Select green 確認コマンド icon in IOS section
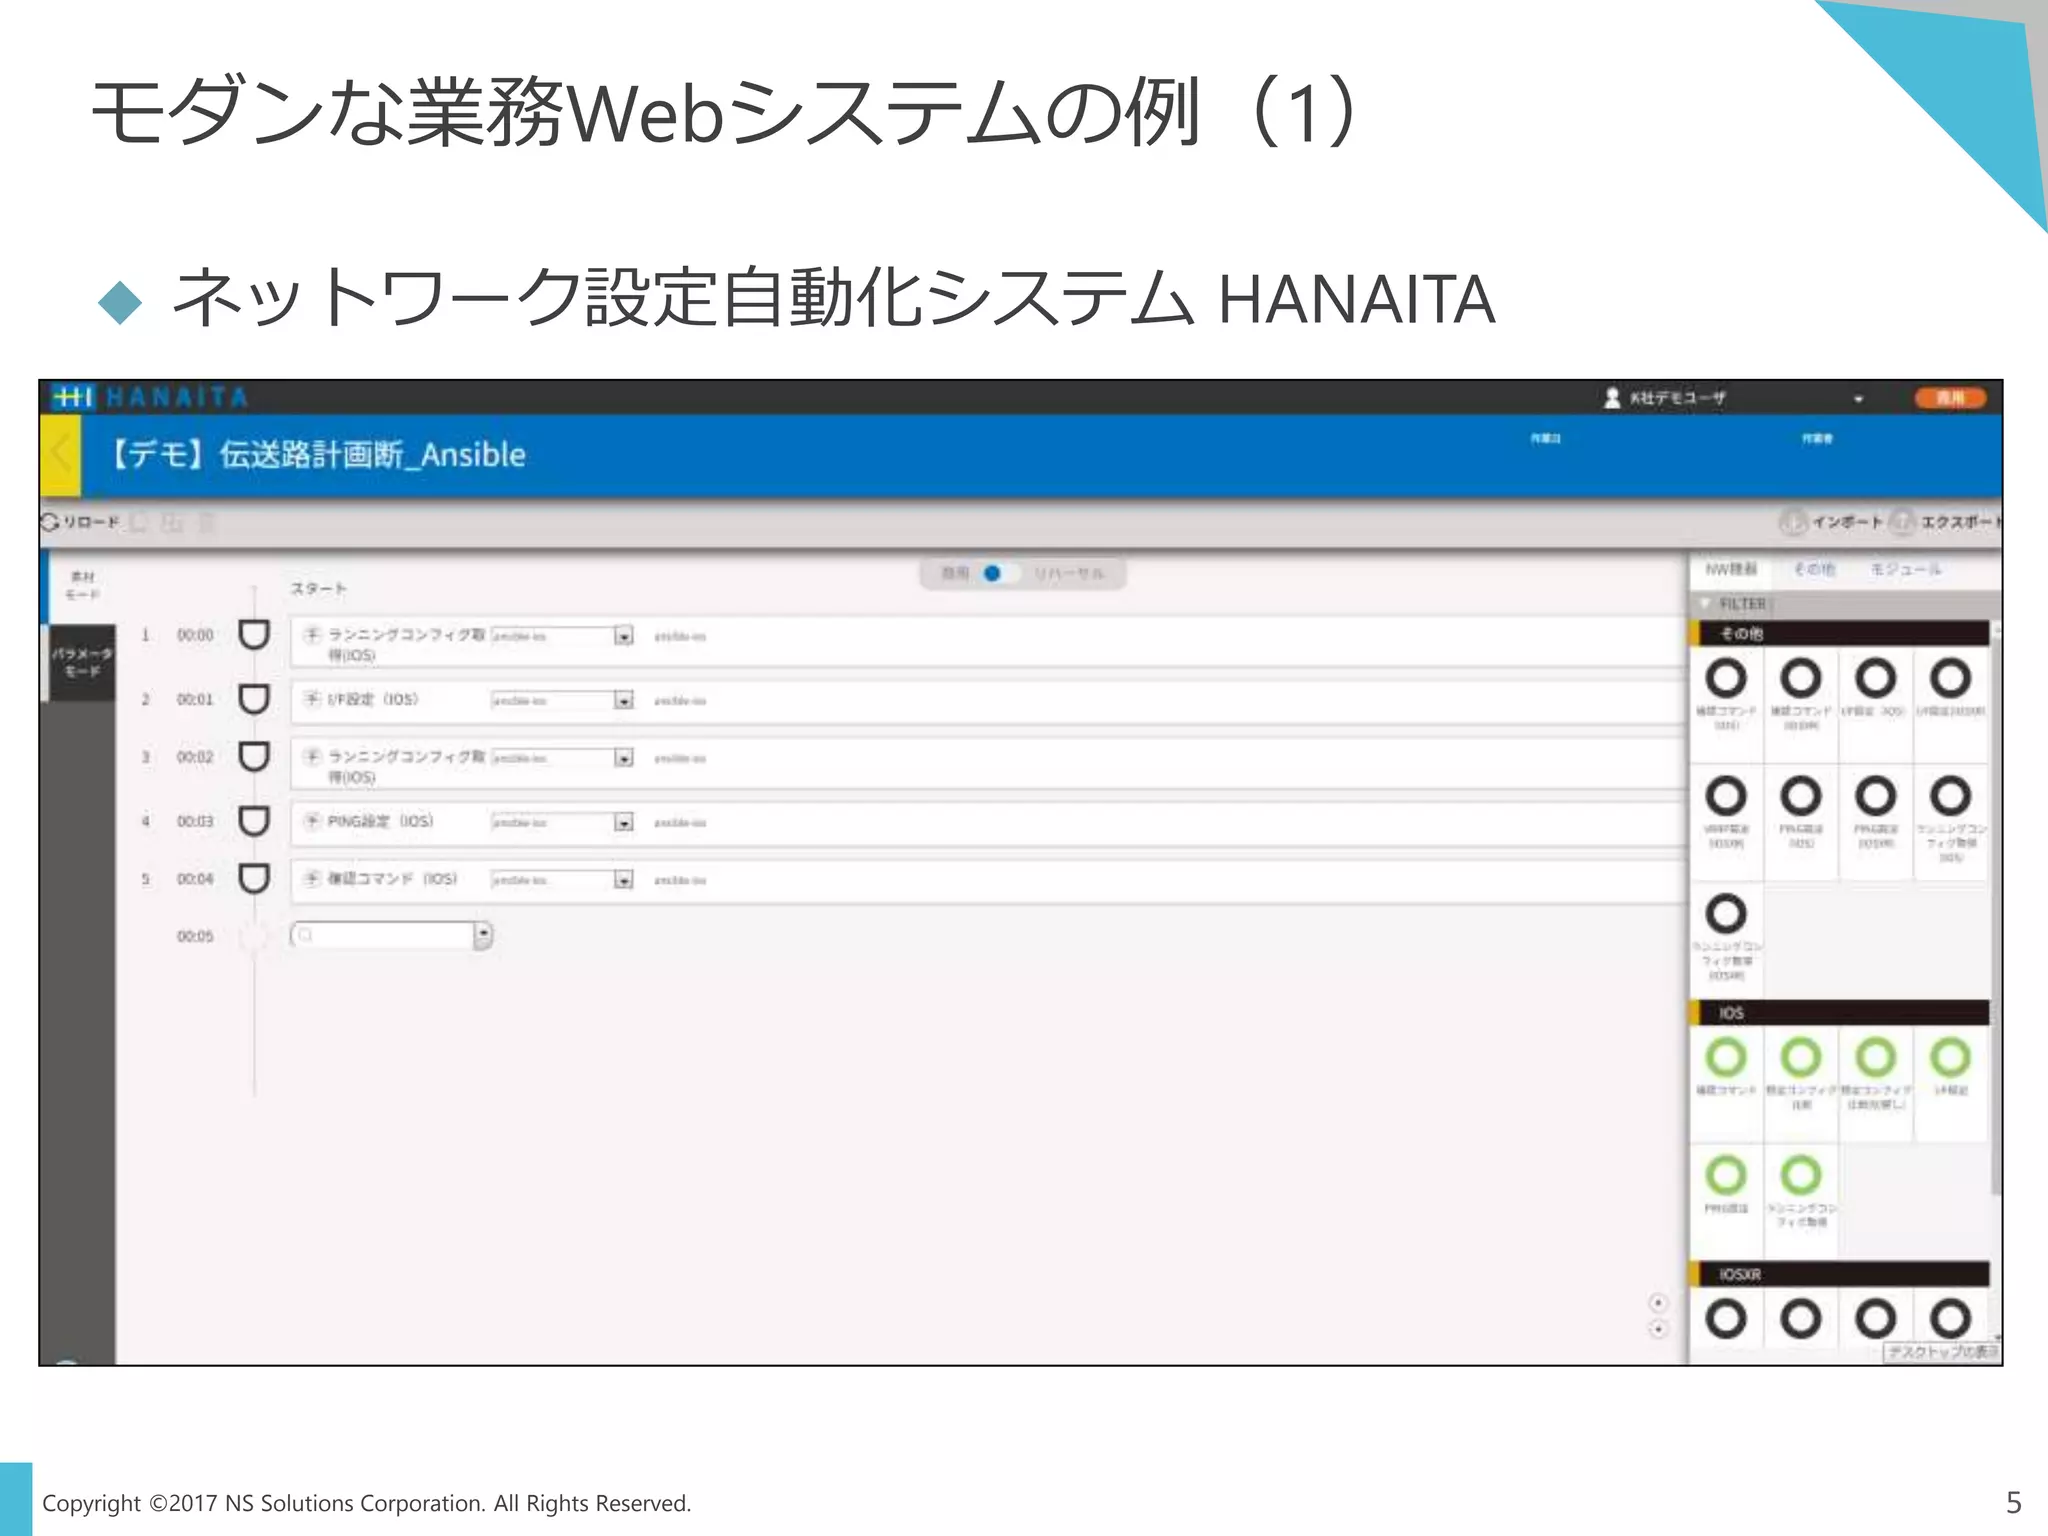This screenshot has height=1536, width=2048. click(x=1726, y=1057)
